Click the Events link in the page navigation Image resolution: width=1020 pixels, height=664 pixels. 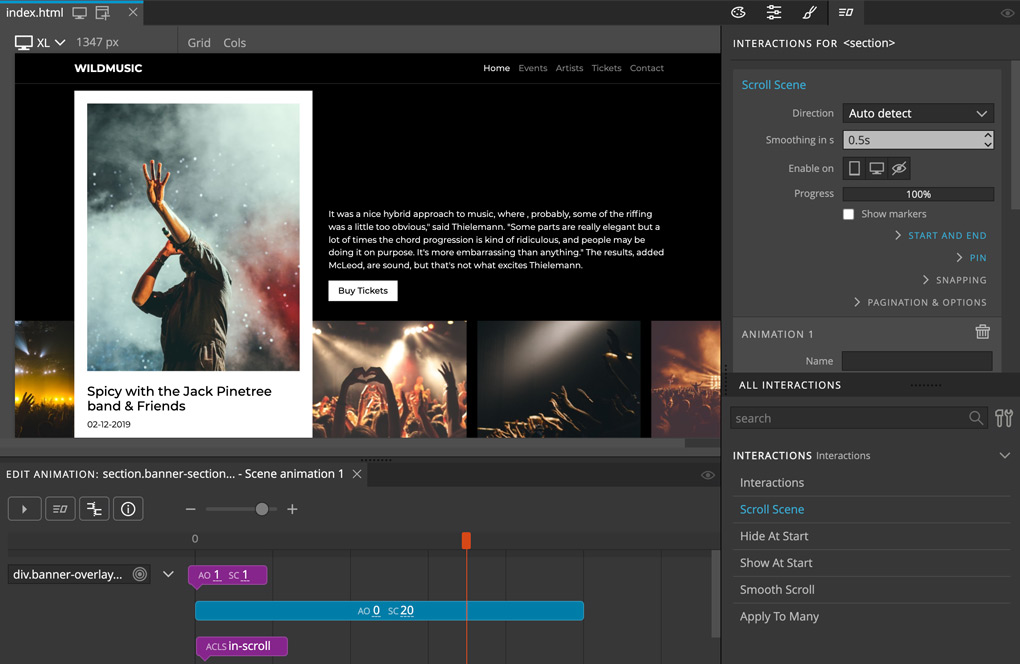tap(533, 68)
